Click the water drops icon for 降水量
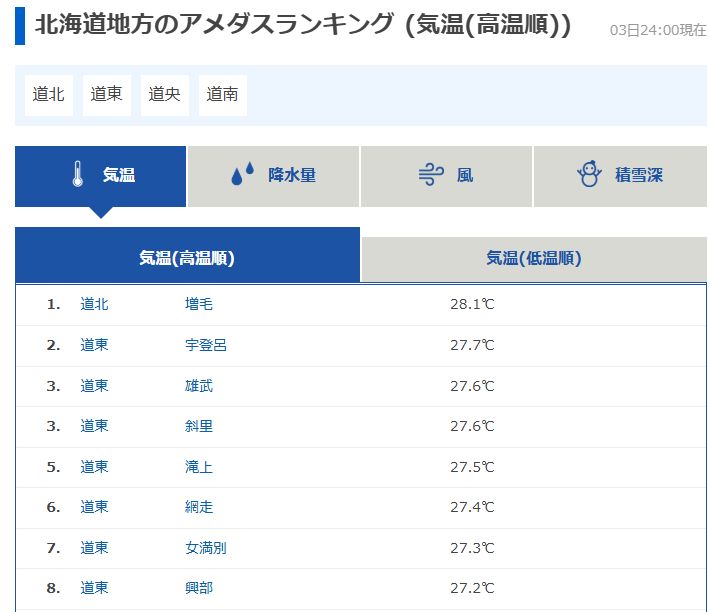Image resolution: width=710 pixels, height=612 pixels. (243, 175)
